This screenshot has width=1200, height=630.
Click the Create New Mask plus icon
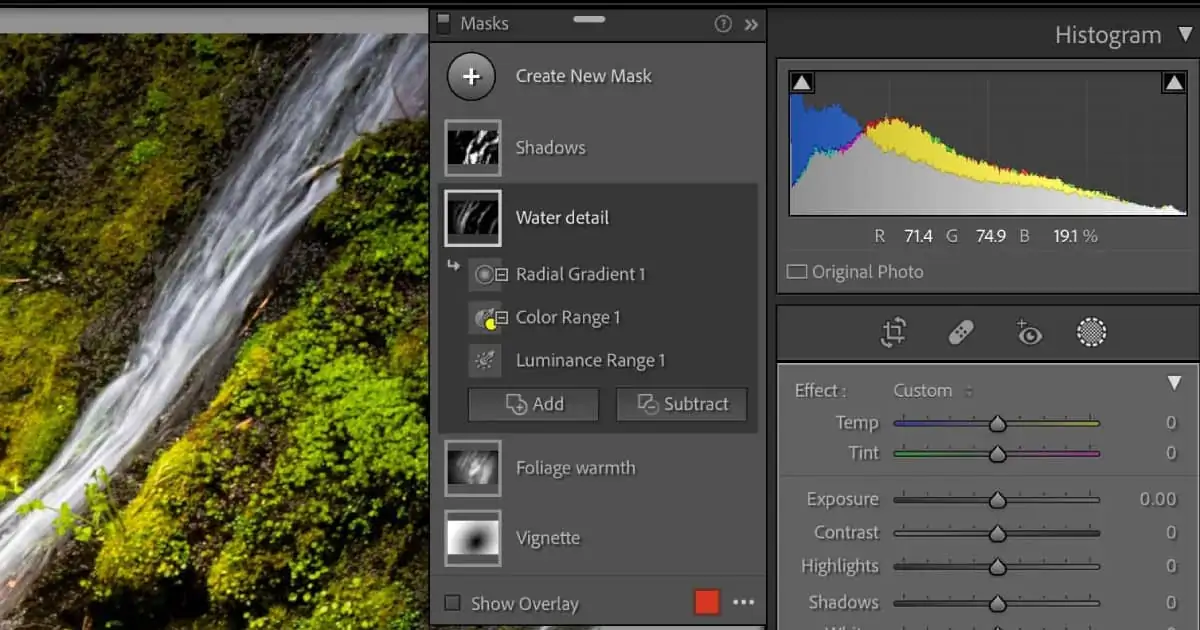tap(470, 76)
